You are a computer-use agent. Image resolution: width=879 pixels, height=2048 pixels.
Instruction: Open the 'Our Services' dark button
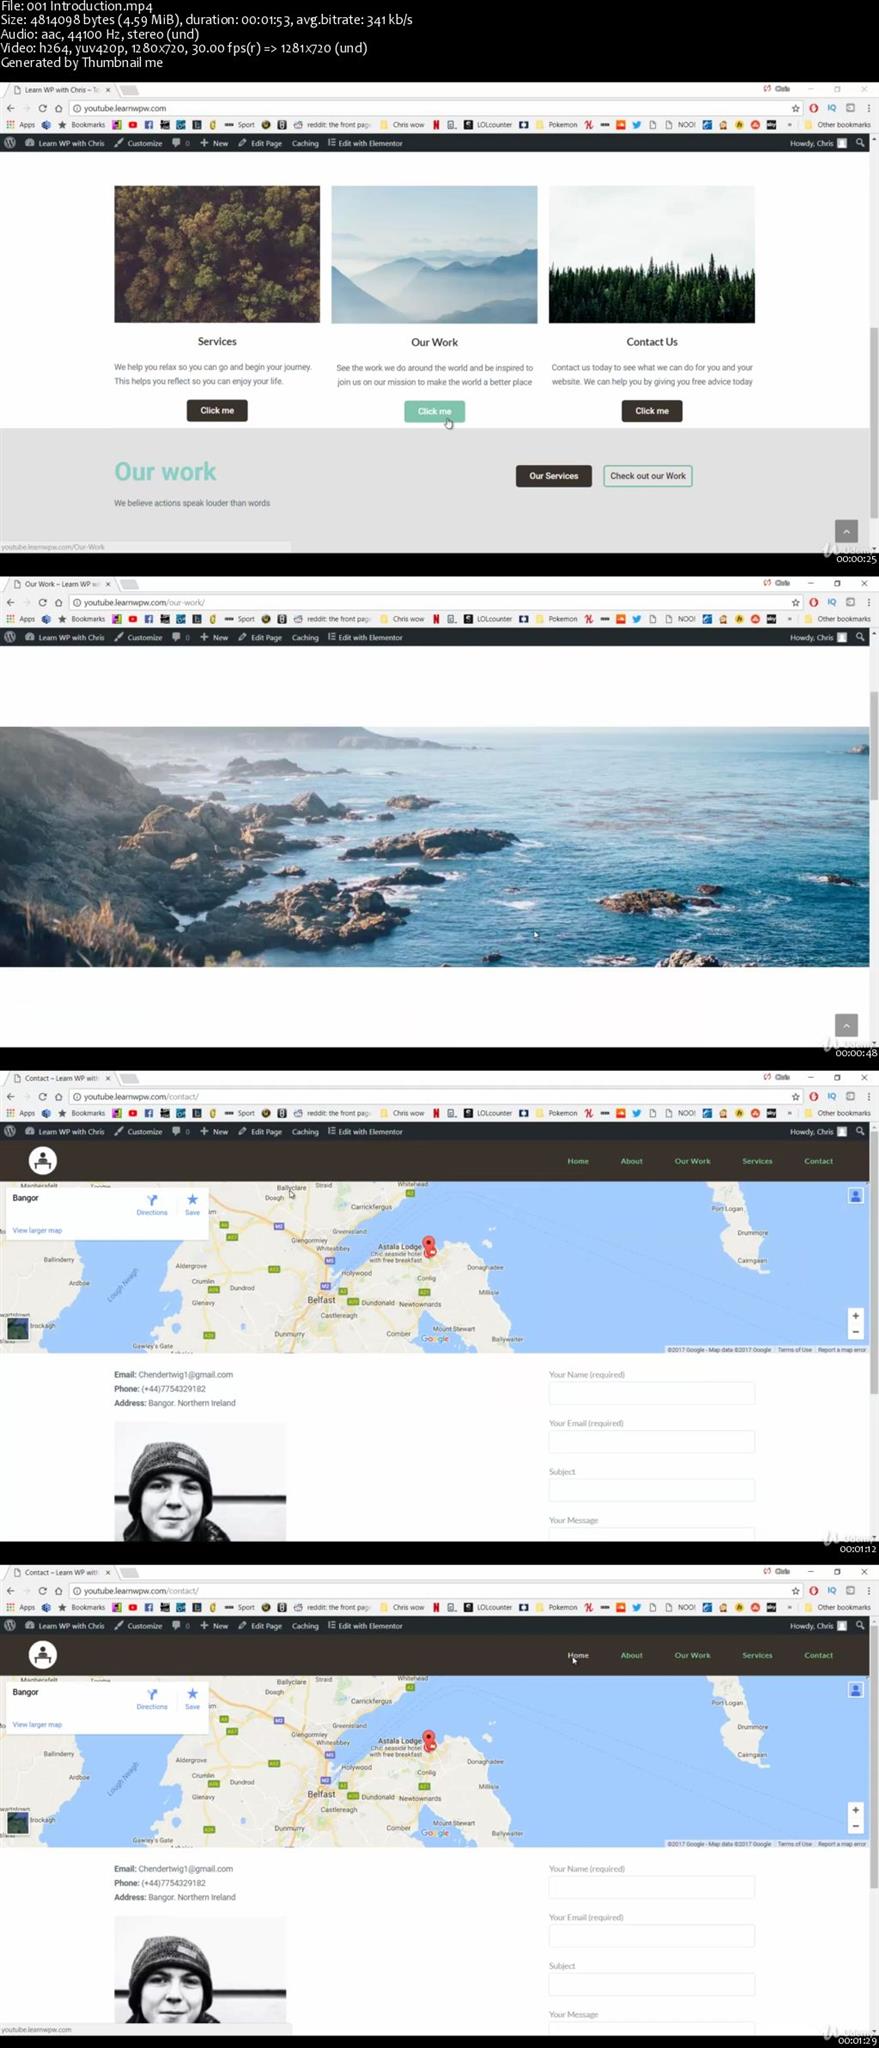click(x=554, y=476)
